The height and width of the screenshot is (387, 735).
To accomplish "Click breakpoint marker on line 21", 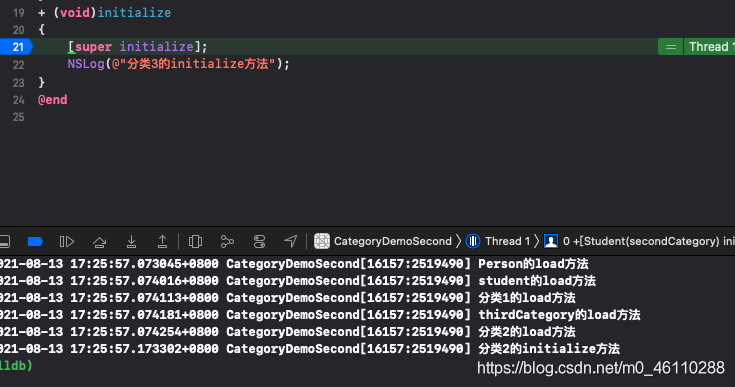I will [17, 47].
